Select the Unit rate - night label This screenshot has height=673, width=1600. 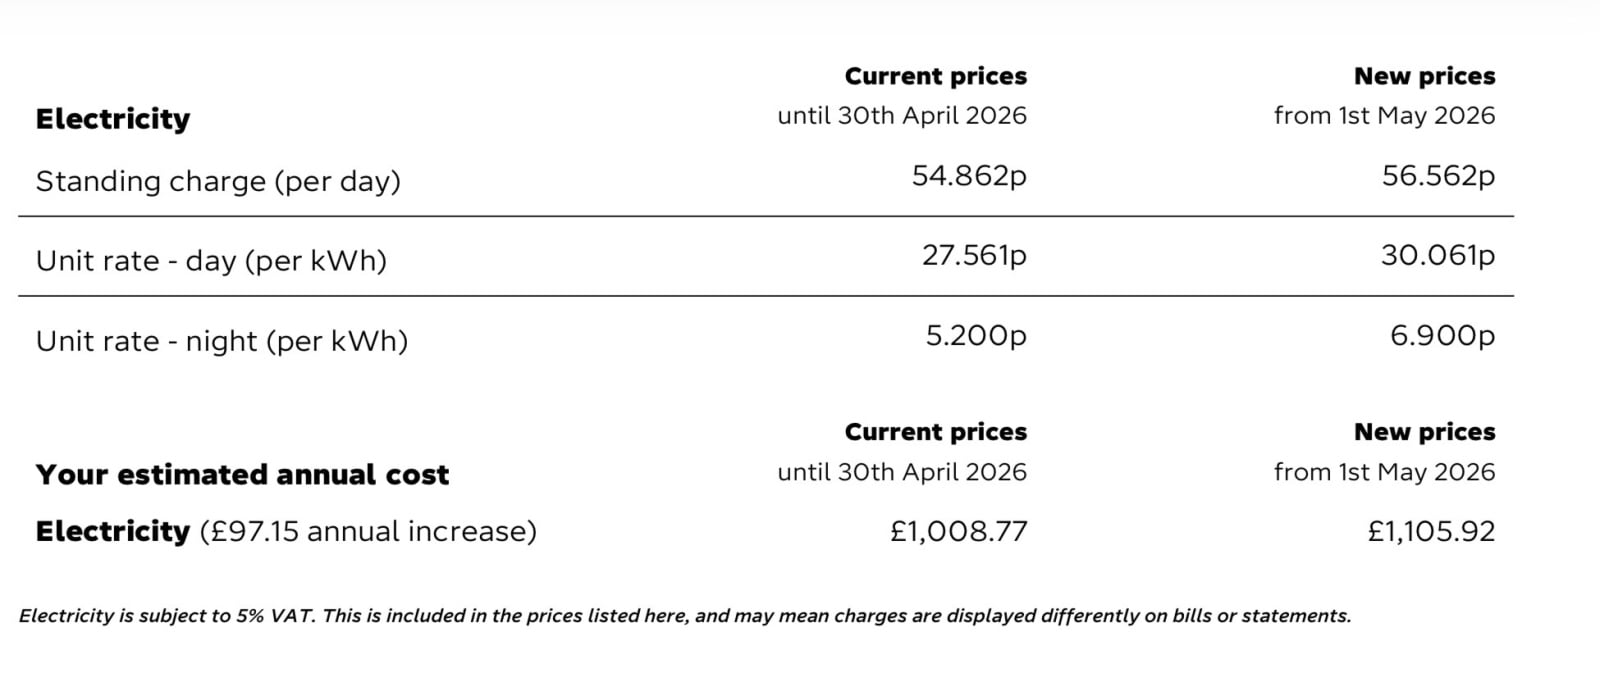[x=222, y=341]
